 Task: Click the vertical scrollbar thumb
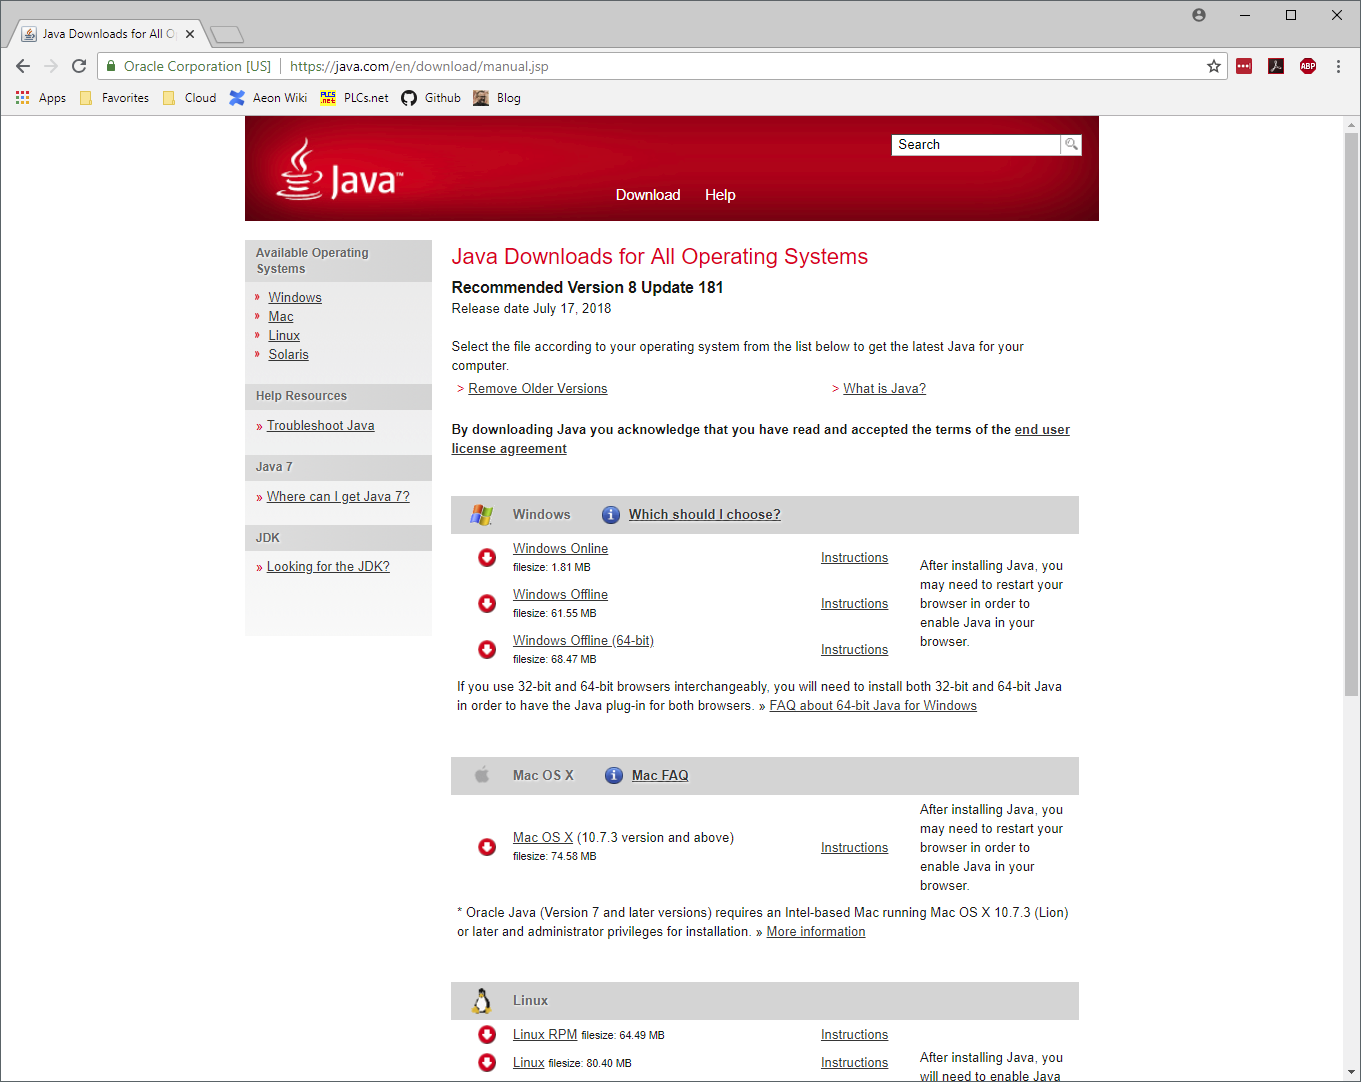click(1352, 414)
